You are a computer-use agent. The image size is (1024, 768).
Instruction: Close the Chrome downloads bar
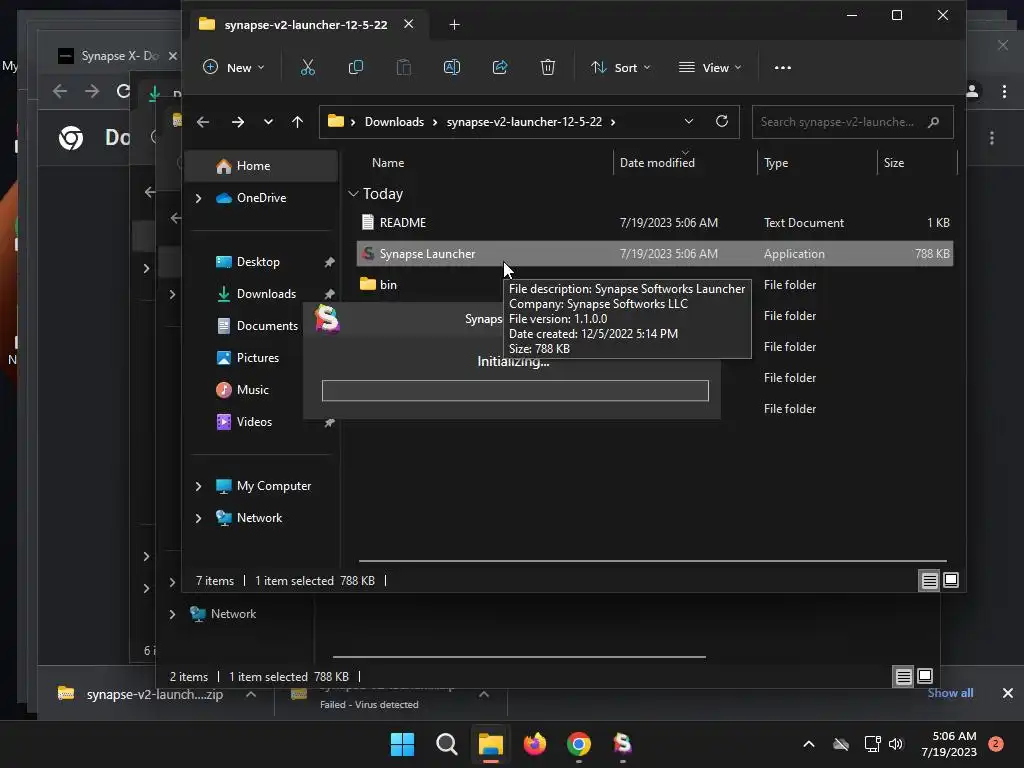point(1008,693)
